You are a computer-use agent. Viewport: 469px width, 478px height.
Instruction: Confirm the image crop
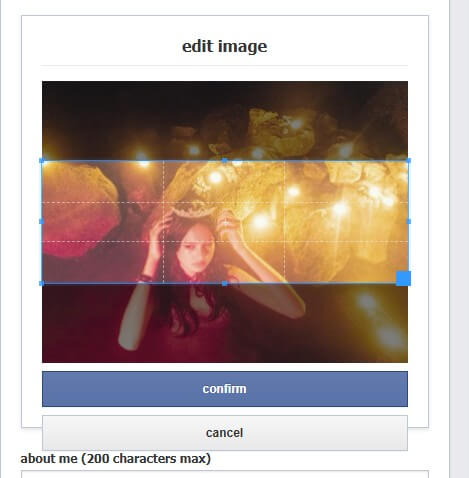tap(225, 389)
